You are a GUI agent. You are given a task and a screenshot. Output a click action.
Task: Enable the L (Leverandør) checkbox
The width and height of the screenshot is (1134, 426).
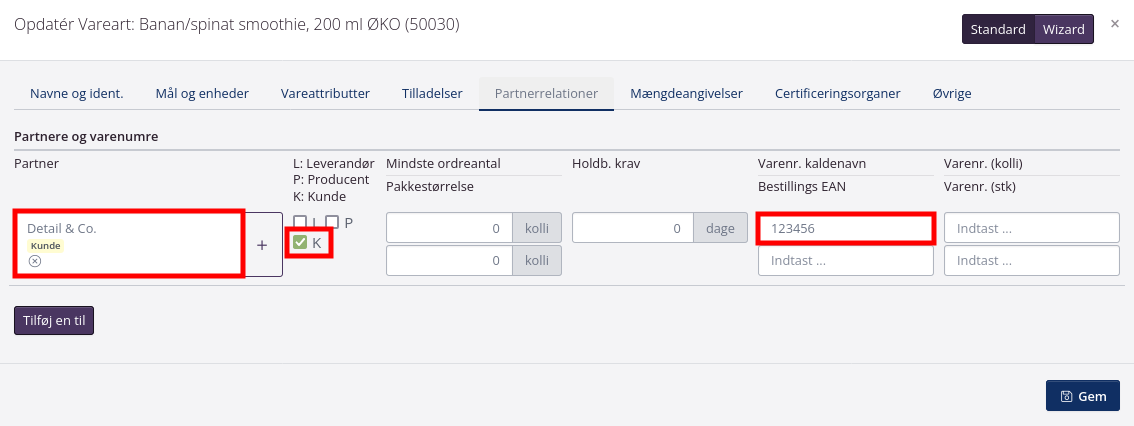coord(300,222)
